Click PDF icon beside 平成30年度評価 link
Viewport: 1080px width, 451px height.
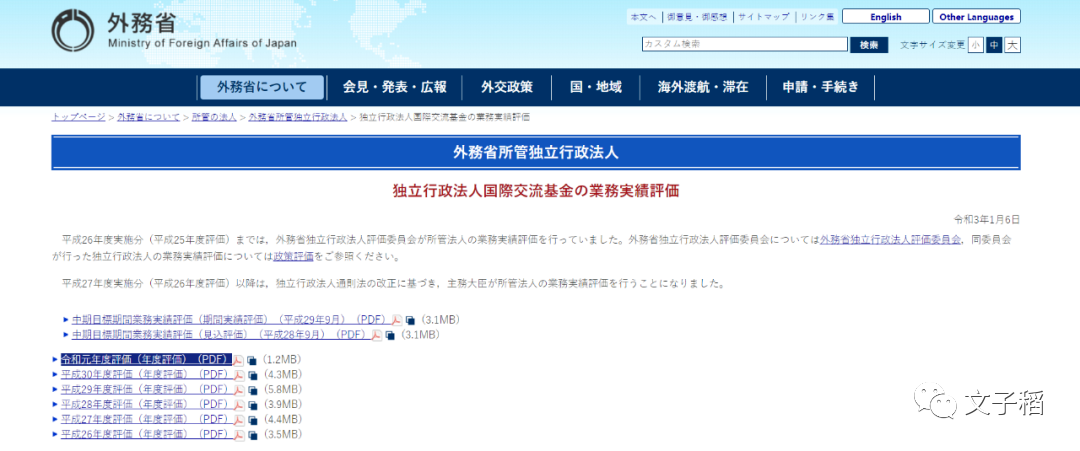click(x=239, y=375)
